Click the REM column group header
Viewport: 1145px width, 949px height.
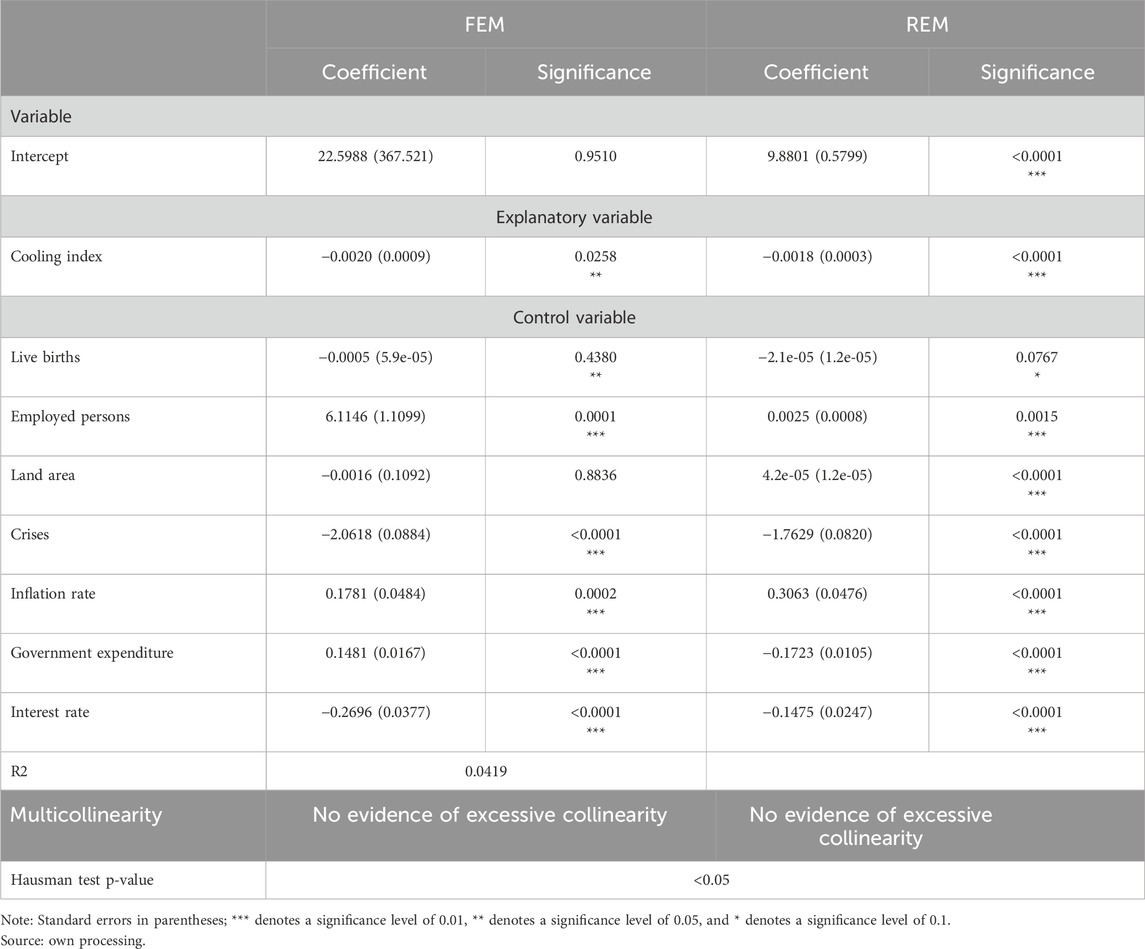point(927,25)
